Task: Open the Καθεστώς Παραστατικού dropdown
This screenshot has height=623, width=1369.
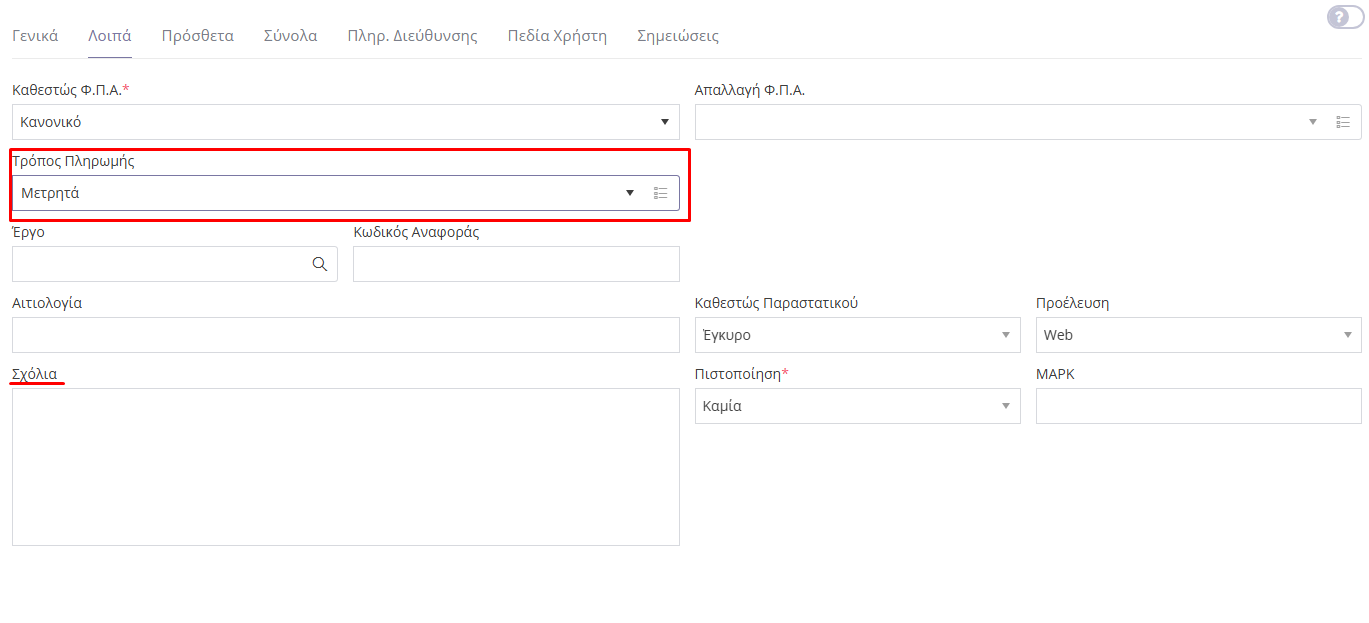Action: click(1006, 335)
